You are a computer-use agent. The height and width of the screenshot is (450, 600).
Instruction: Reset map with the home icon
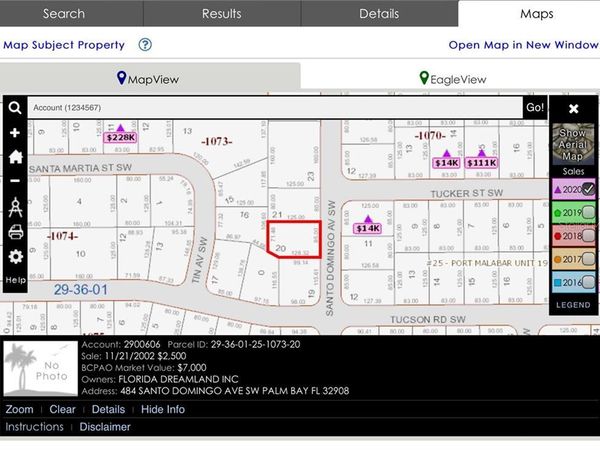(x=15, y=157)
